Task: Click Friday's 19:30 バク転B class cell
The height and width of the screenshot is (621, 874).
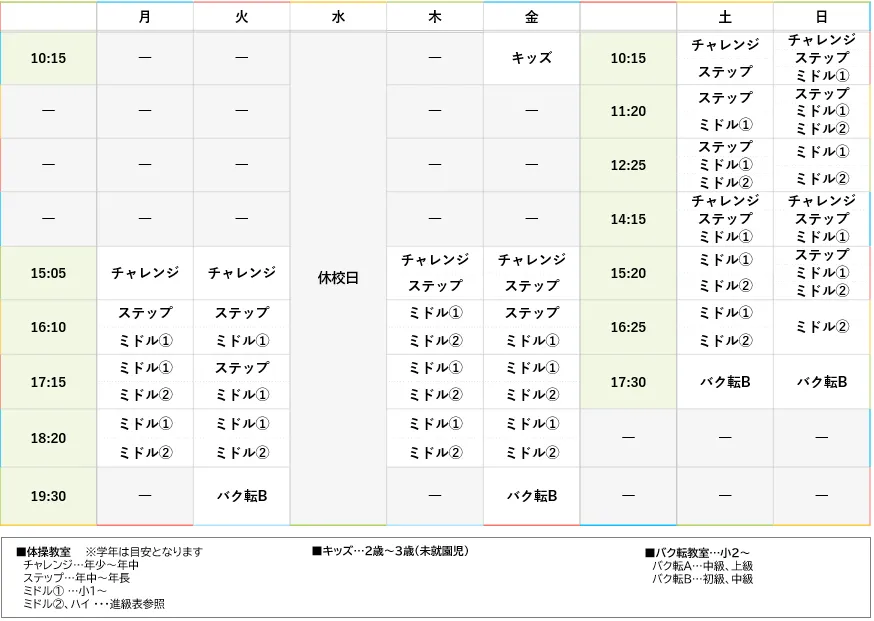Action: click(531, 495)
